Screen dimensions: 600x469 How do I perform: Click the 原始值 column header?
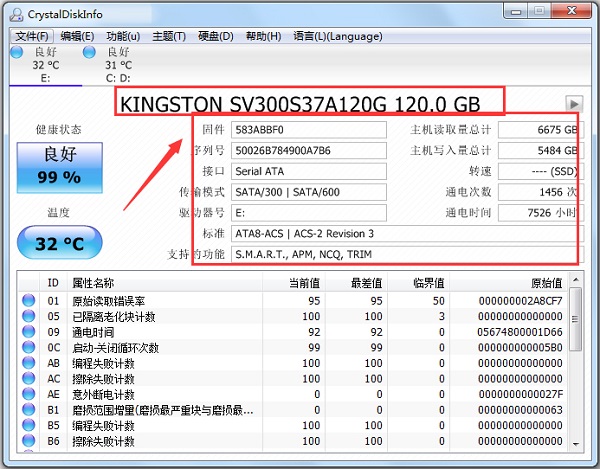(509, 283)
